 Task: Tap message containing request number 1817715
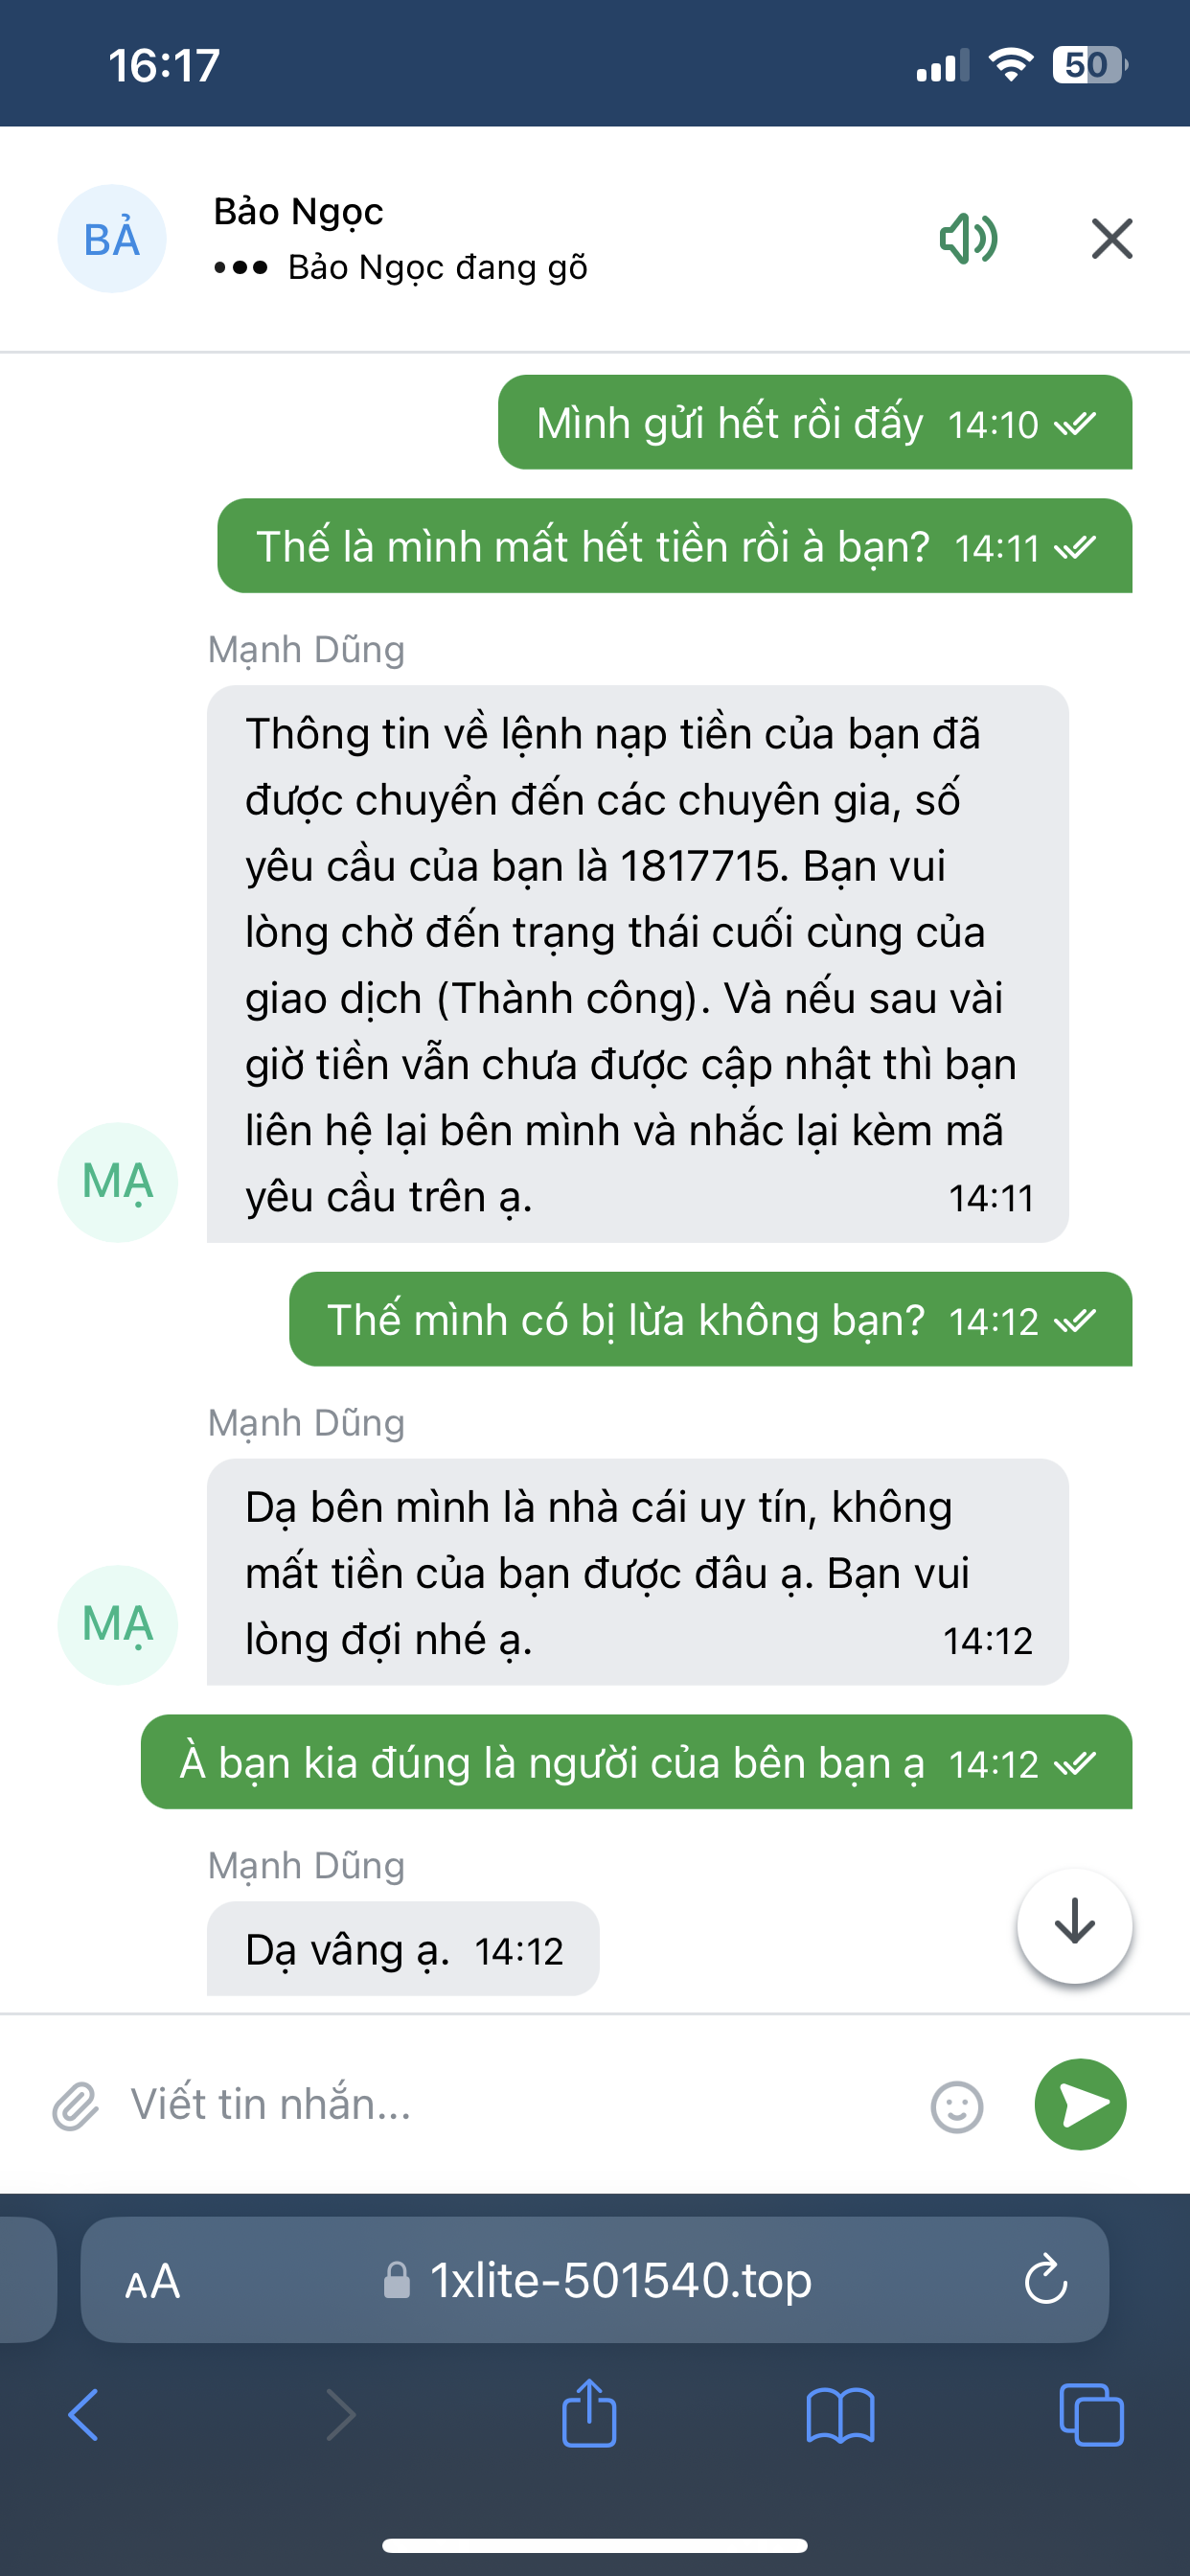click(637, 964)
